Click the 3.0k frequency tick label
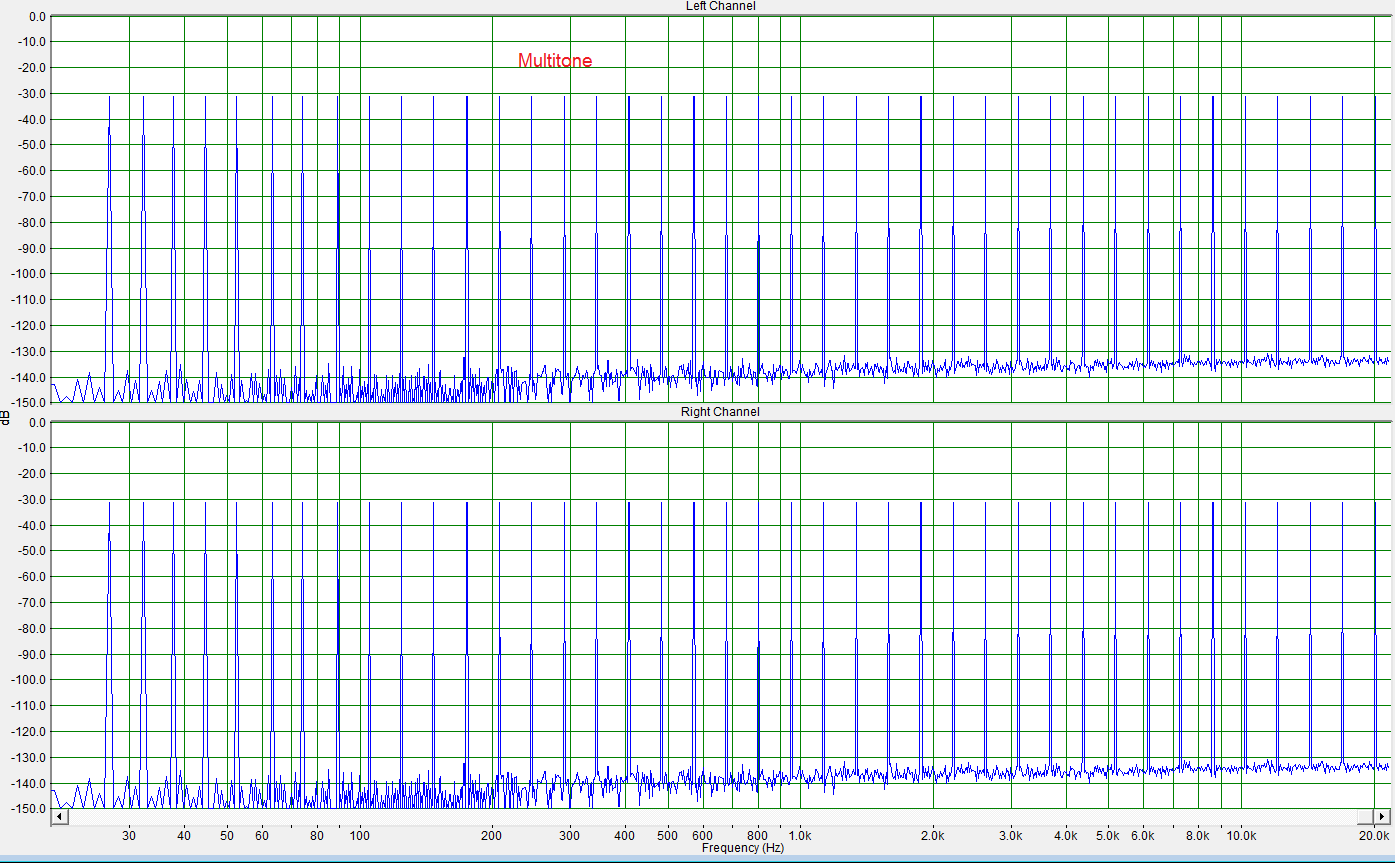1395x863 pixels. pos(1010,835)
